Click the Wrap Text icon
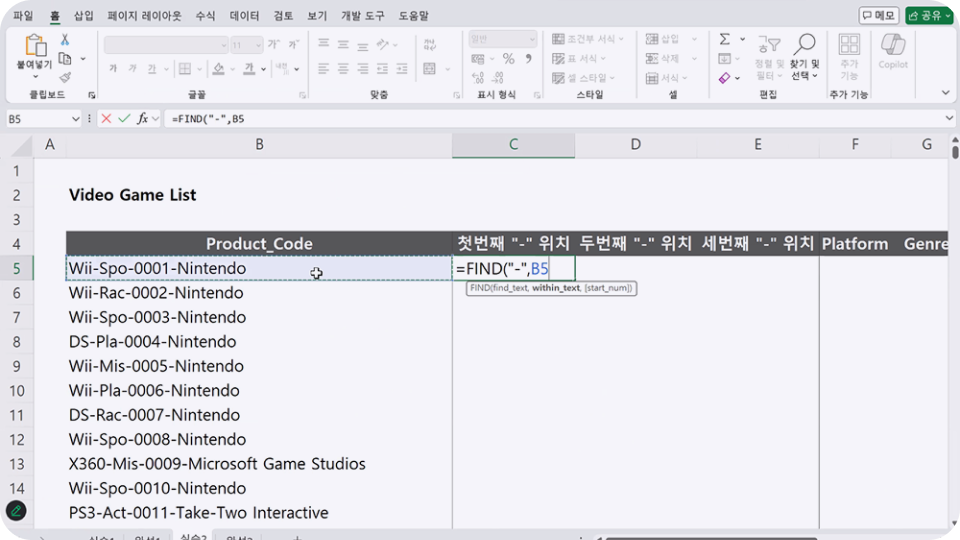 430,44
